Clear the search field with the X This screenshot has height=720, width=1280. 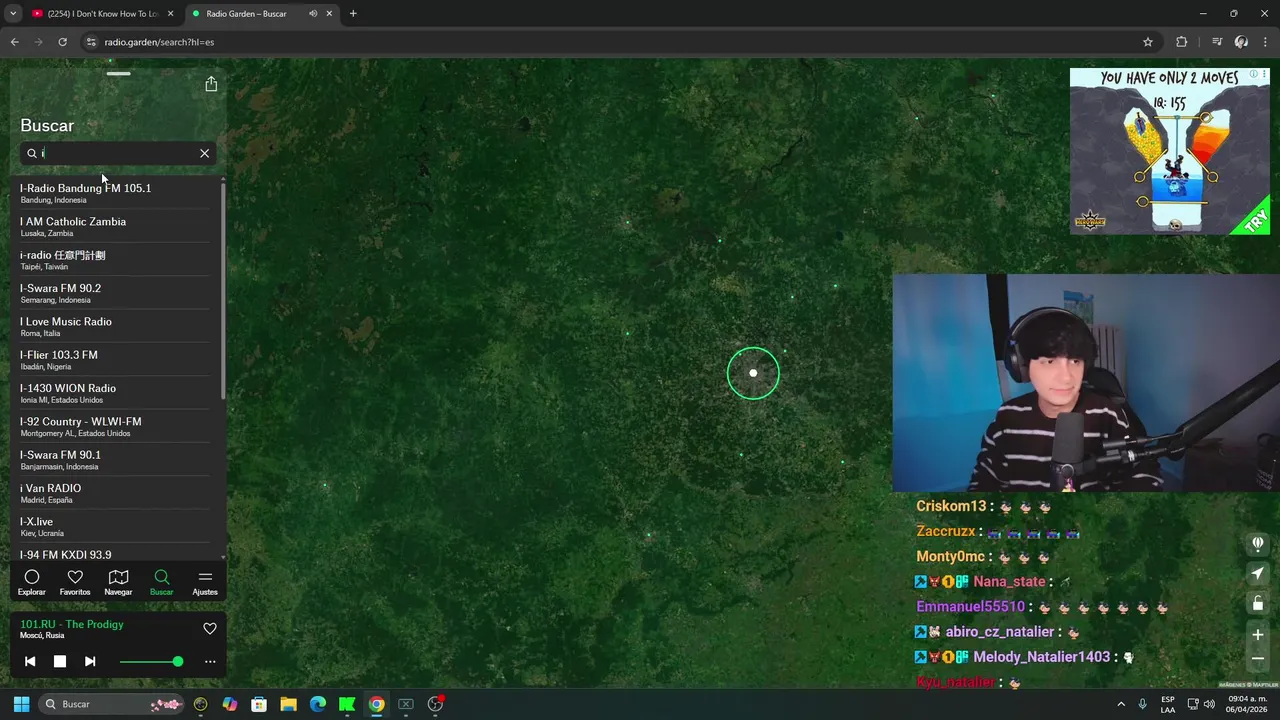pos(204,153)
